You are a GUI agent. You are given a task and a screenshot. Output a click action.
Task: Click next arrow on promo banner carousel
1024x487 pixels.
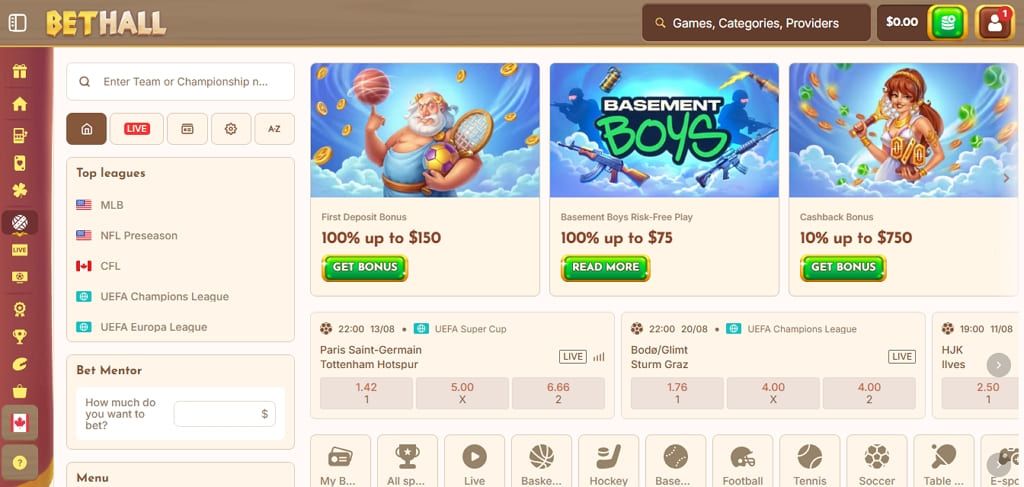(x=1006, y=178)
